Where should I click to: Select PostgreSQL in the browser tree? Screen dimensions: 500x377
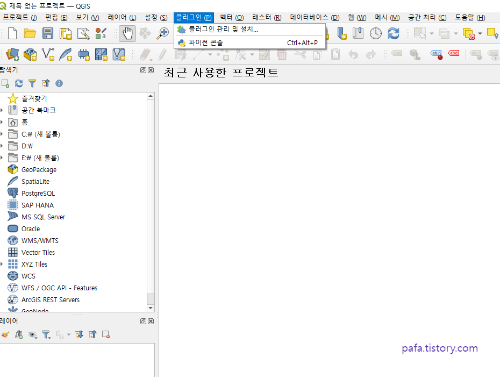coord(38,193)
